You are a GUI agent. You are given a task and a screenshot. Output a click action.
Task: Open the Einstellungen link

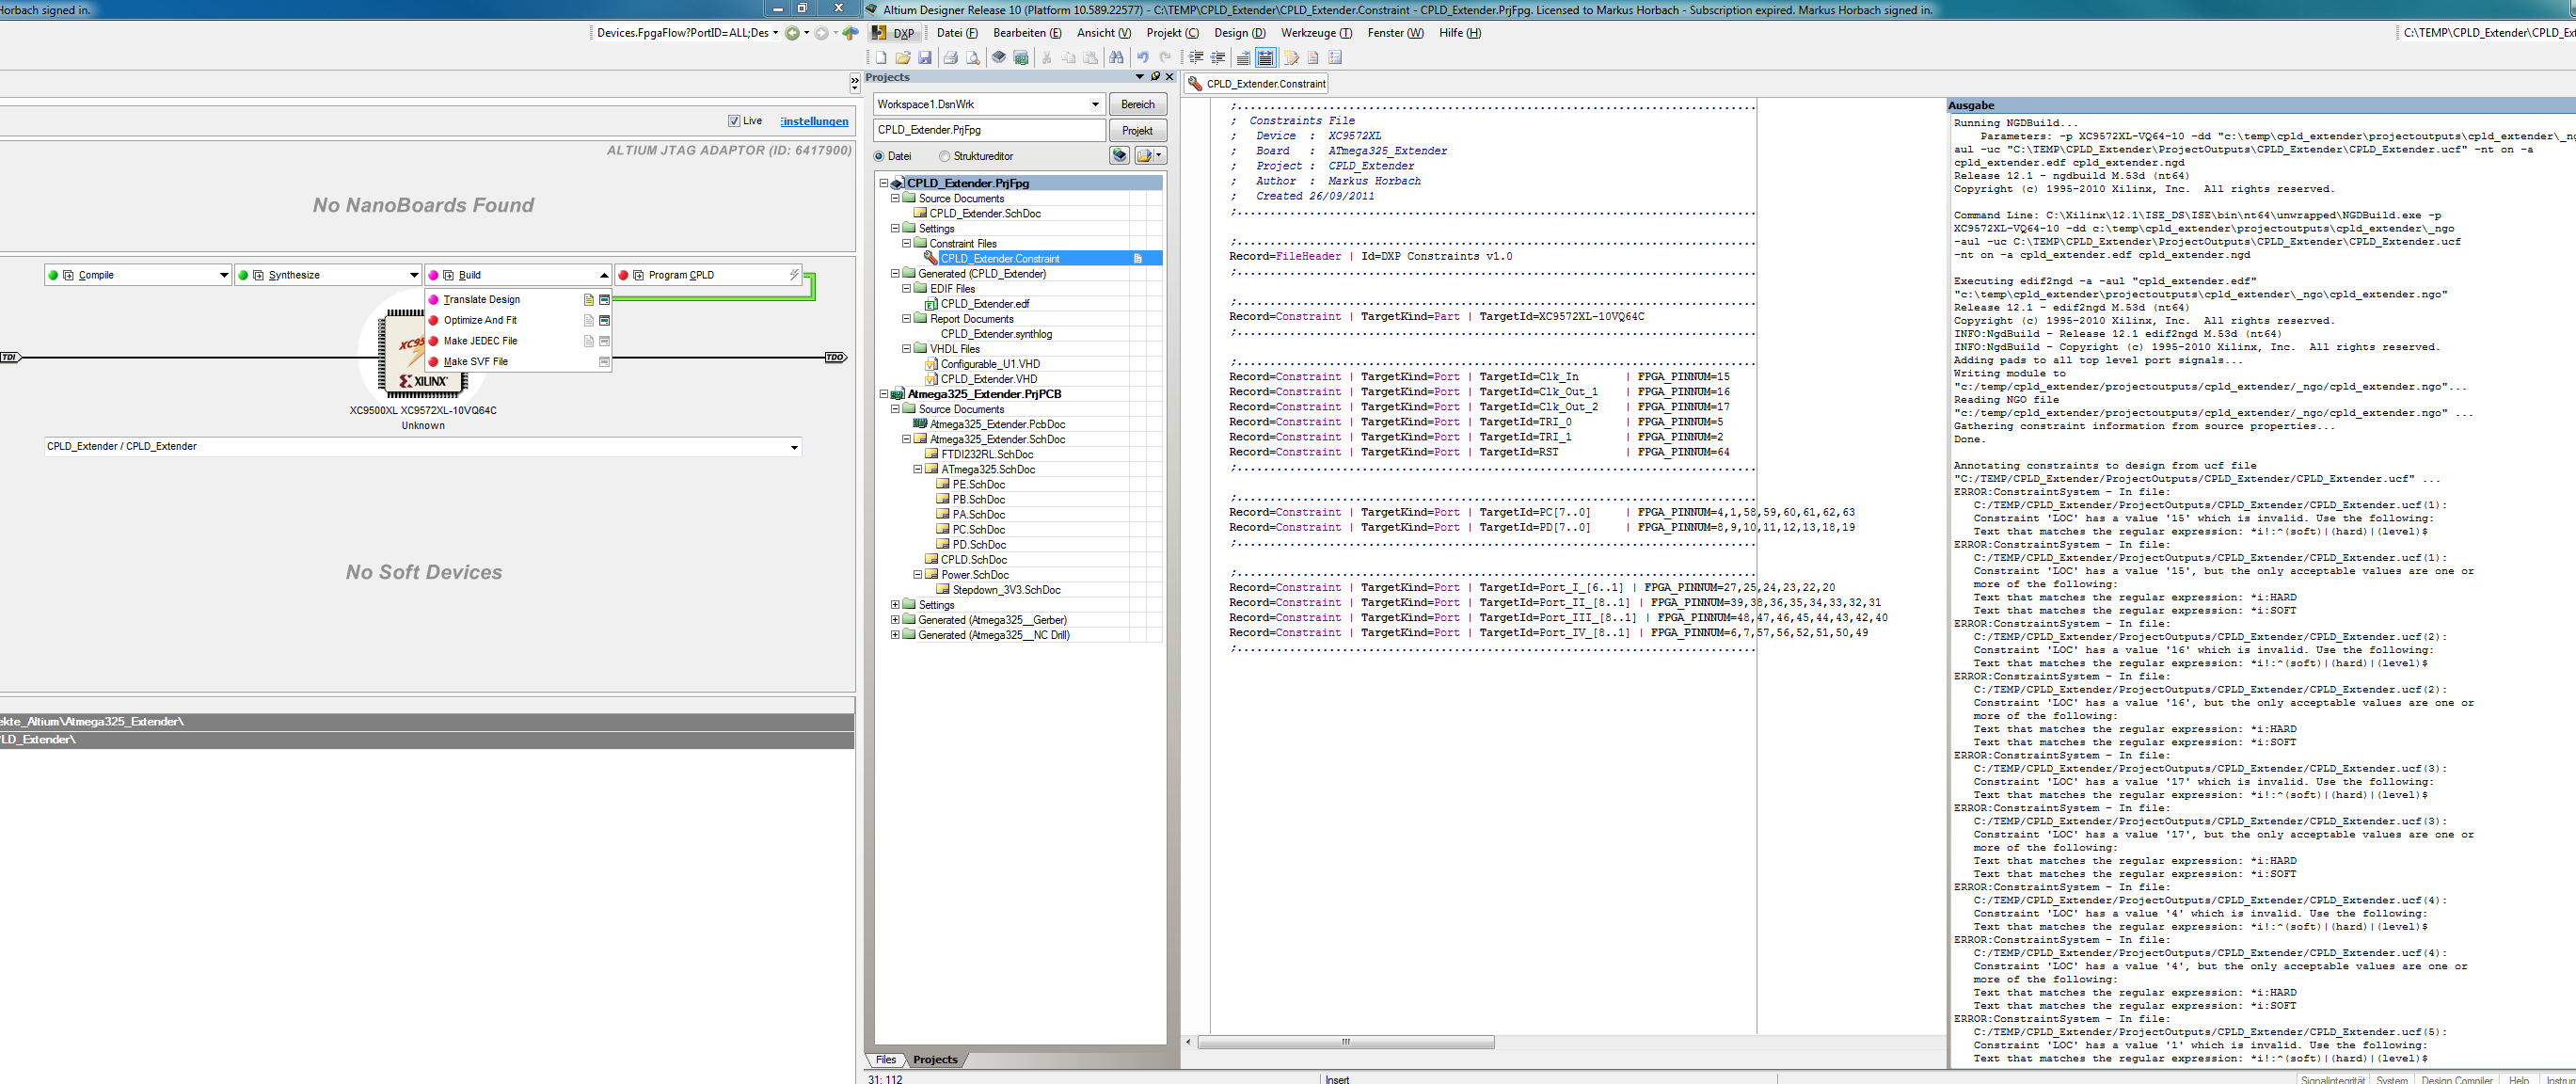coord(814,121)
